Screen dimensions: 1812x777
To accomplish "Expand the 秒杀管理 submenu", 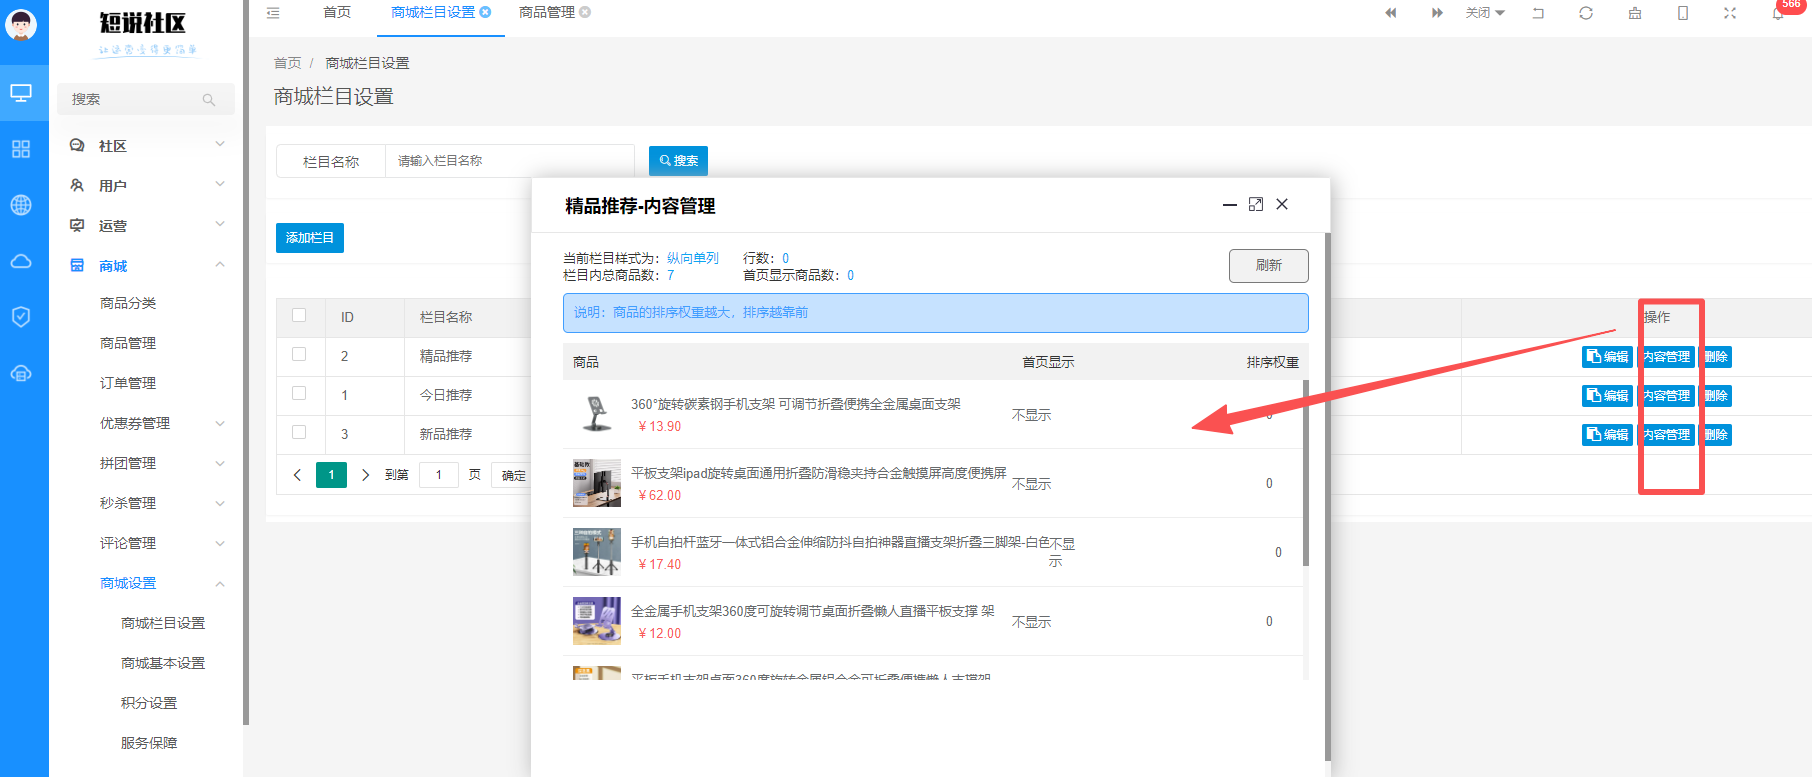I will (x=220, y=503).
